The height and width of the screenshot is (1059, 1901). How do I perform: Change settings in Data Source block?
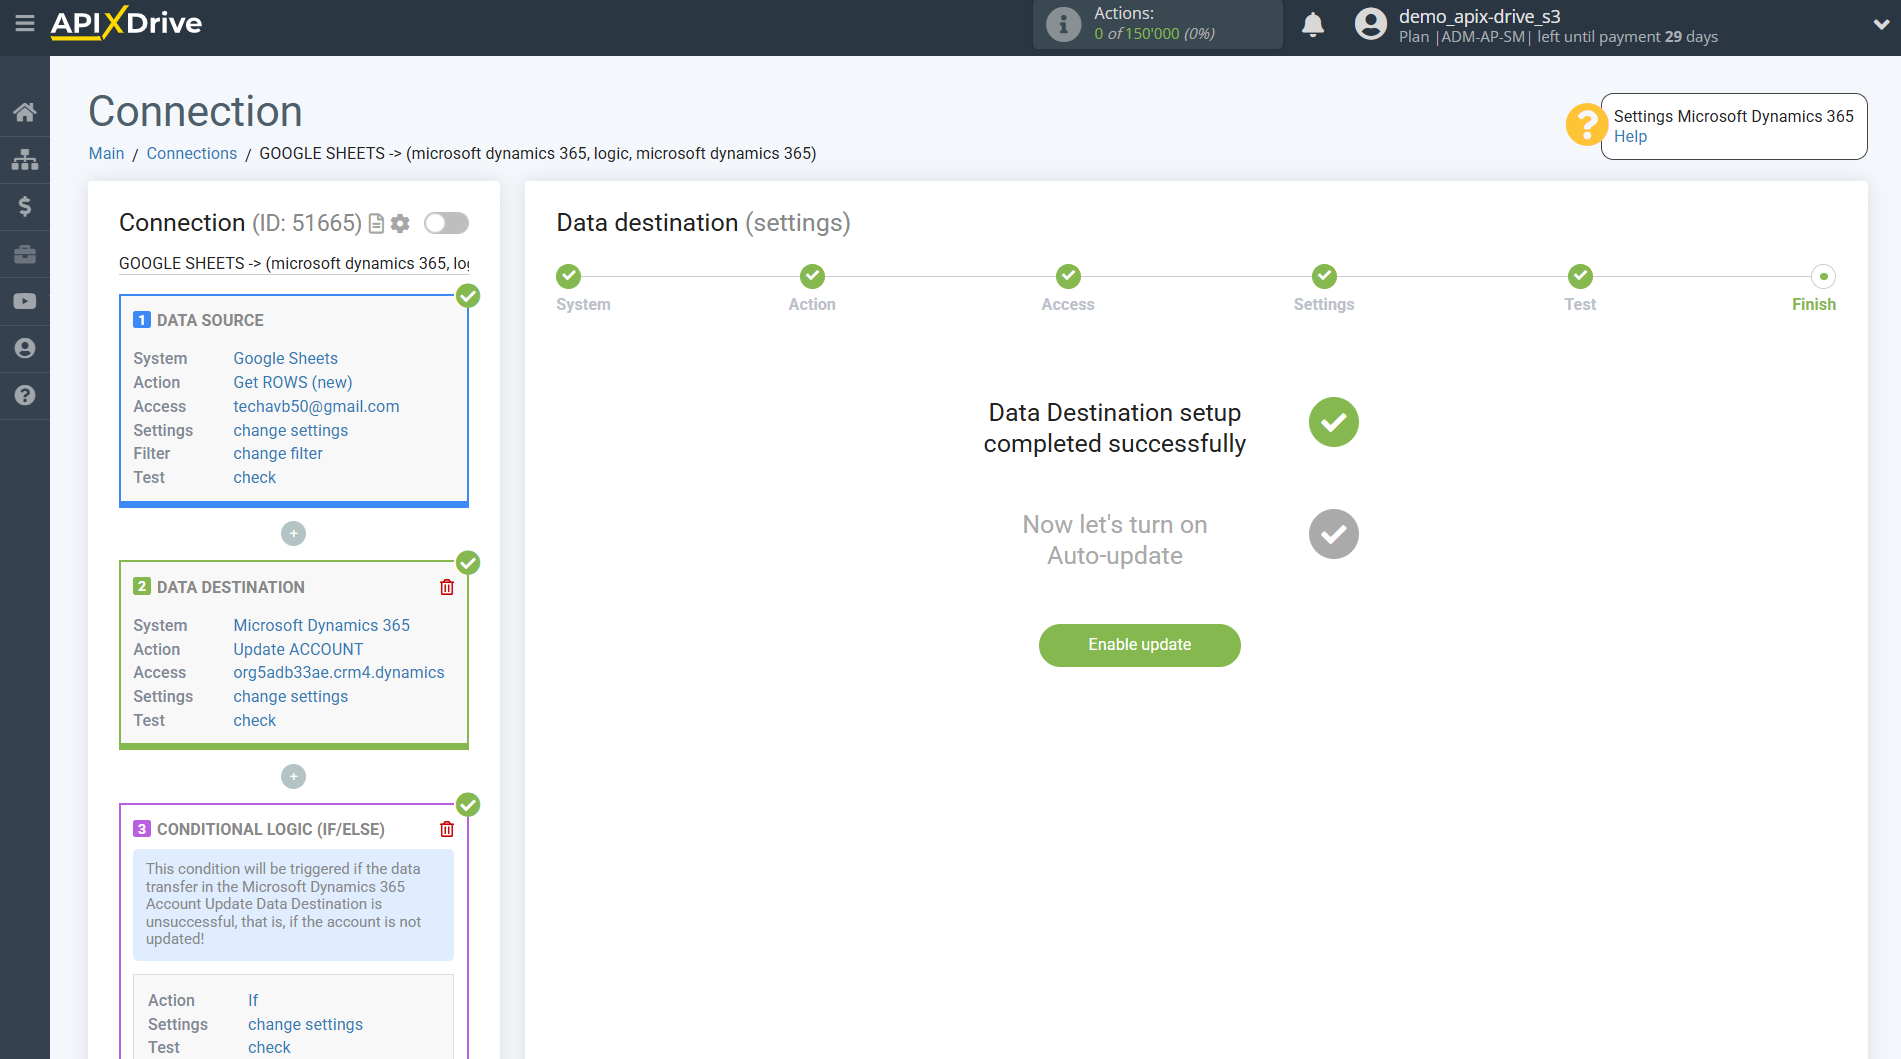[291, 430]
